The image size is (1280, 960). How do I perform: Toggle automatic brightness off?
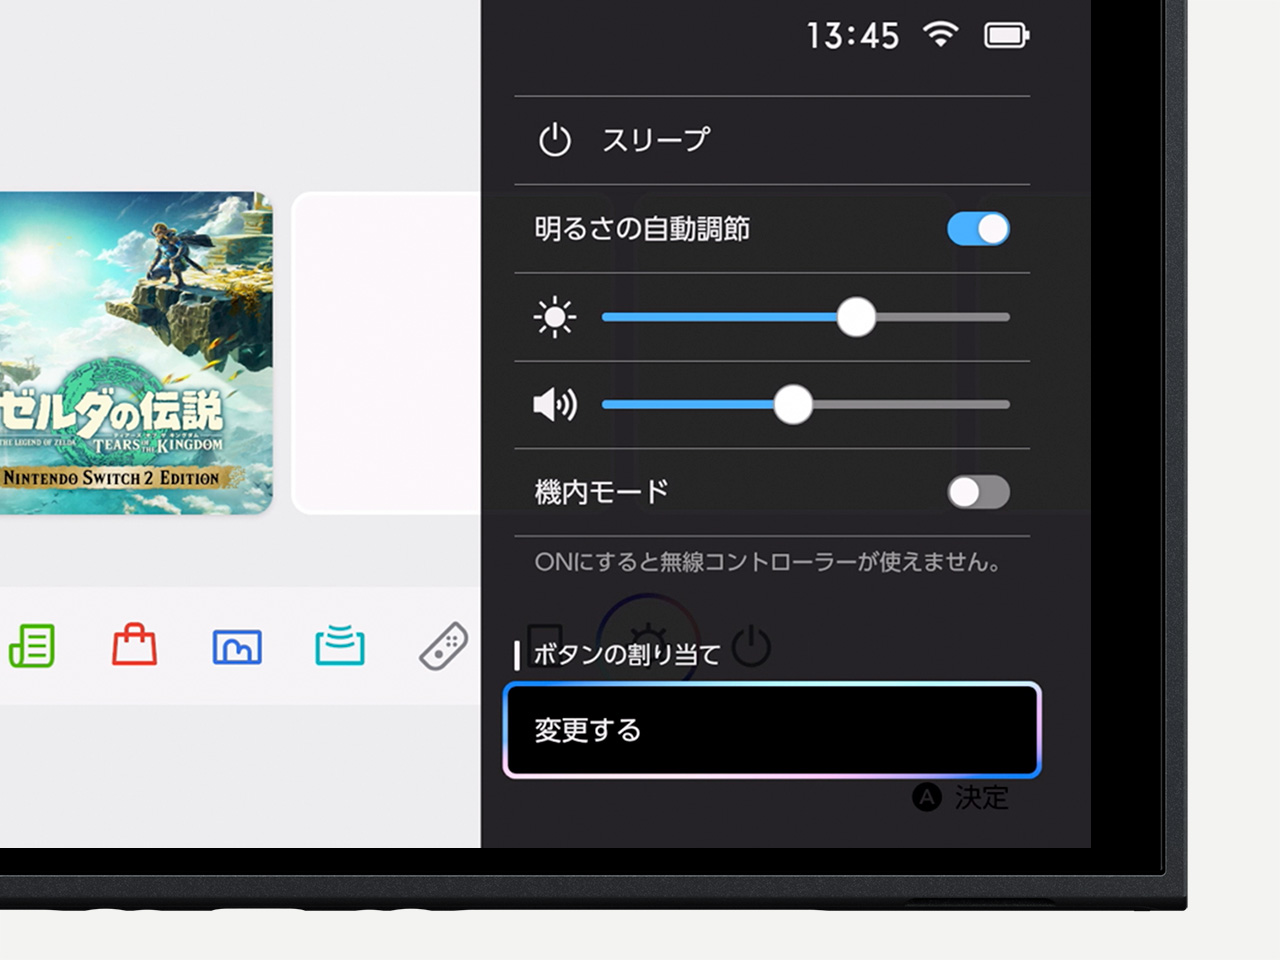click(x=977, y=229)
